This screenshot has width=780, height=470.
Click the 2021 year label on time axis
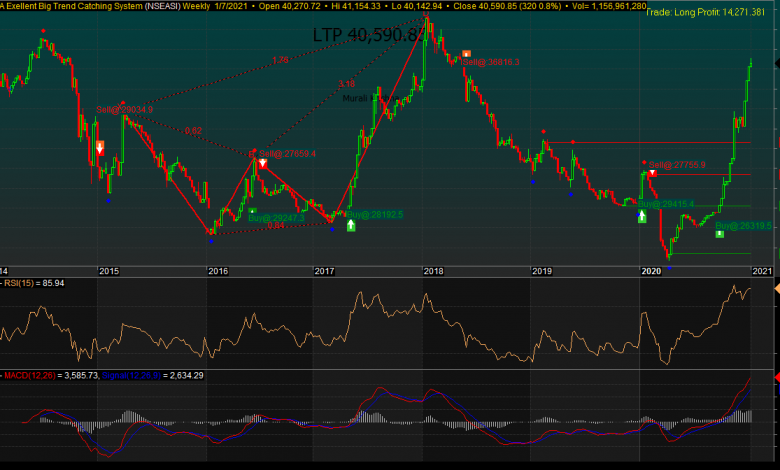click(x=762, y=271)
